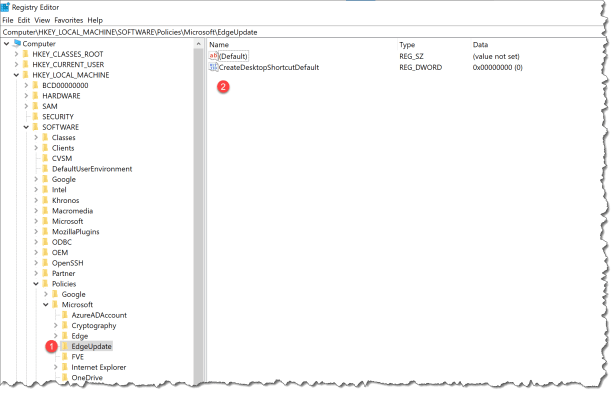The image size is (615, 394).
Task: Collapse the Microsoft key under Policies
Action: tap(46, 305)
